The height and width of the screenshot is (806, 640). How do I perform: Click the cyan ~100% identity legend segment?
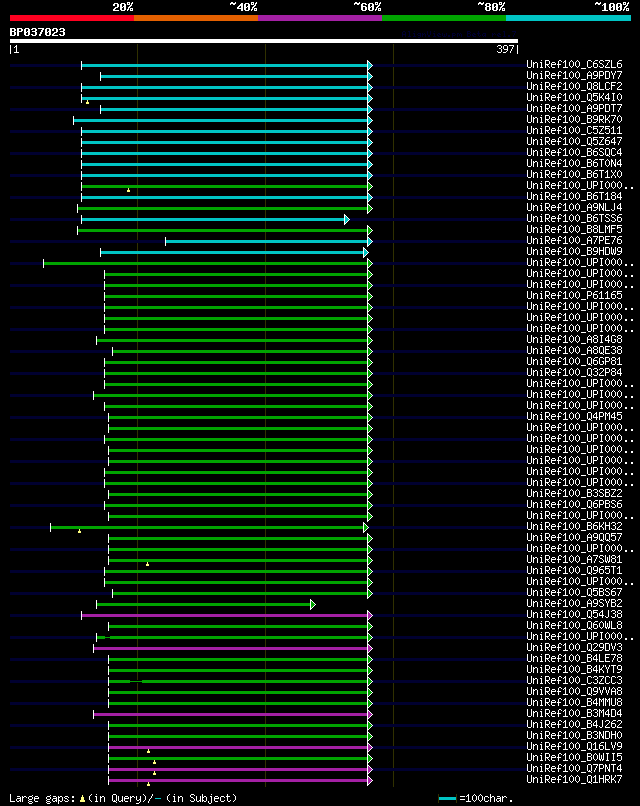[568, 18]
